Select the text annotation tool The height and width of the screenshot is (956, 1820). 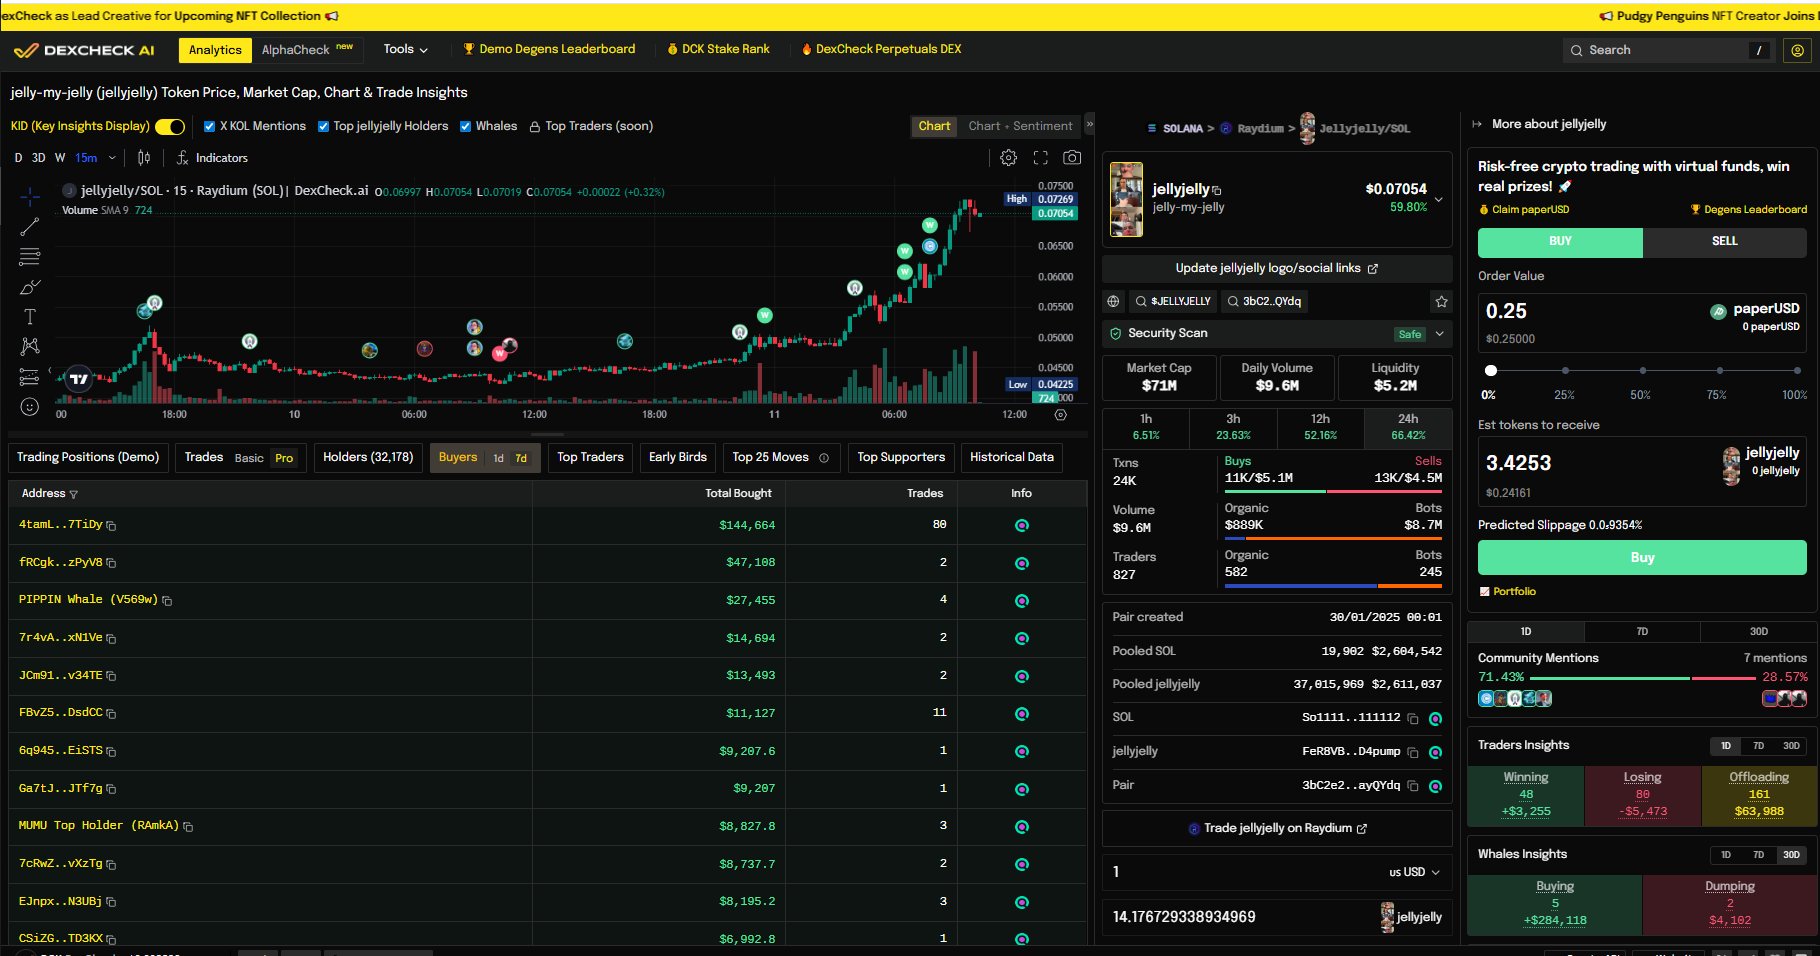tap(30, 317)
